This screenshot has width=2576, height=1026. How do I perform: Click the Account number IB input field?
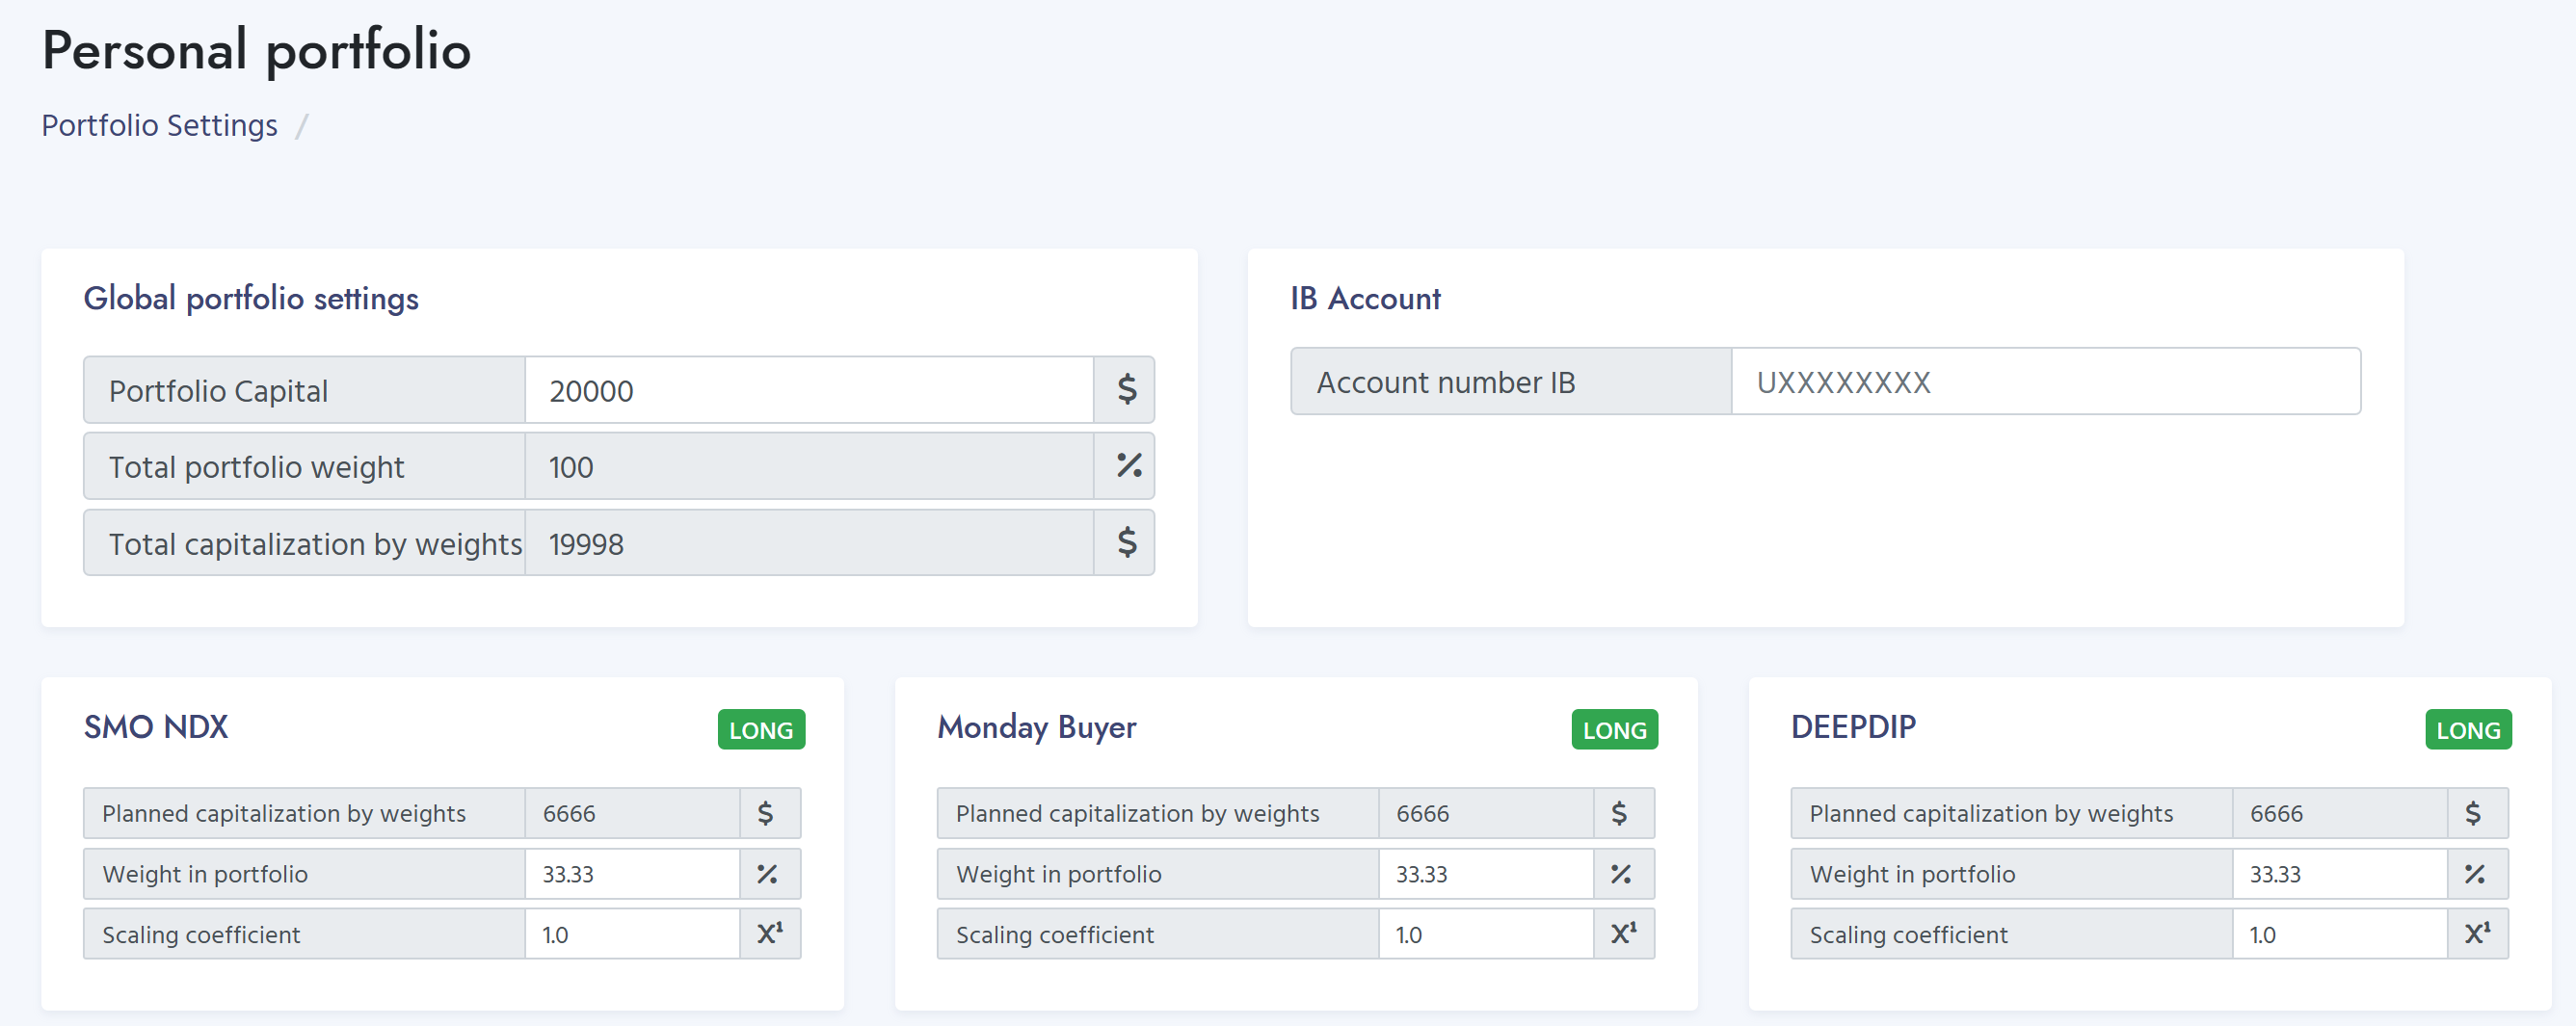2044,382
